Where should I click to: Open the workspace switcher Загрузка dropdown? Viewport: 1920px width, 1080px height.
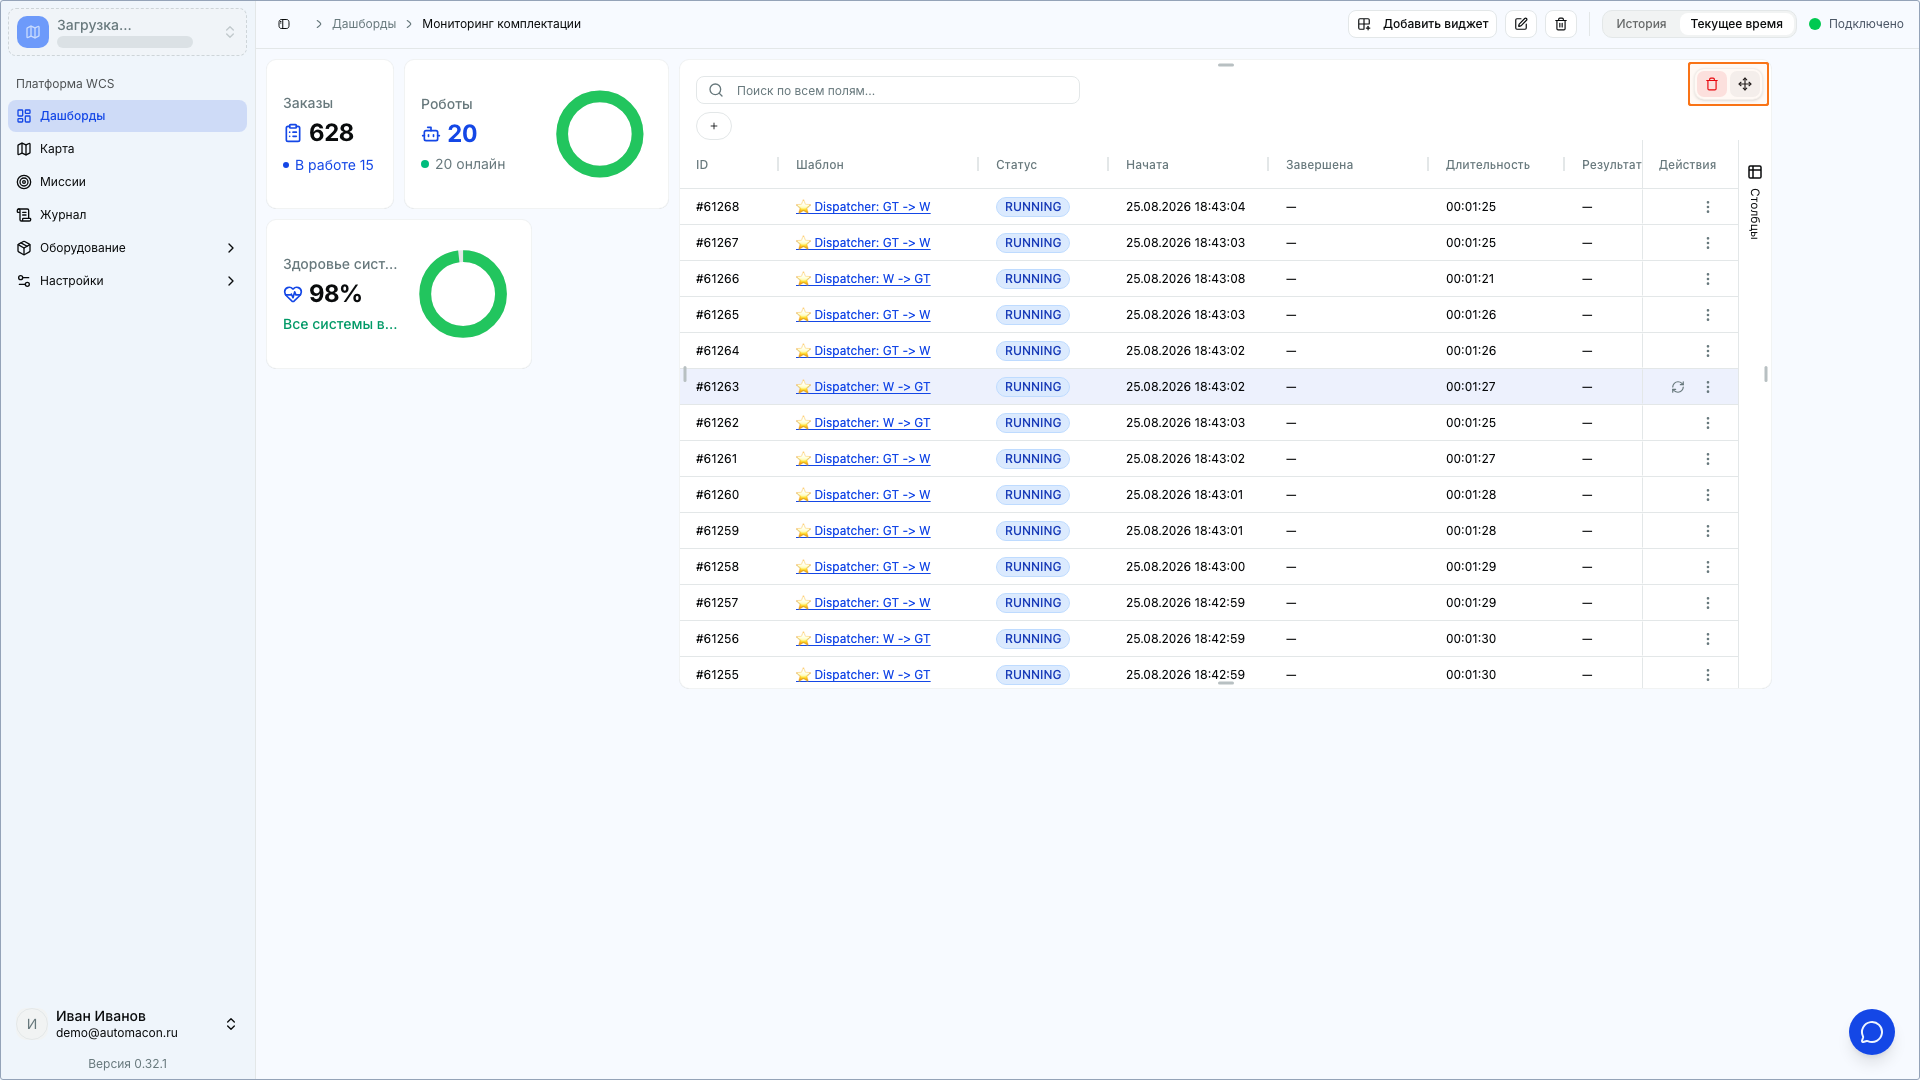pos(127,33)
